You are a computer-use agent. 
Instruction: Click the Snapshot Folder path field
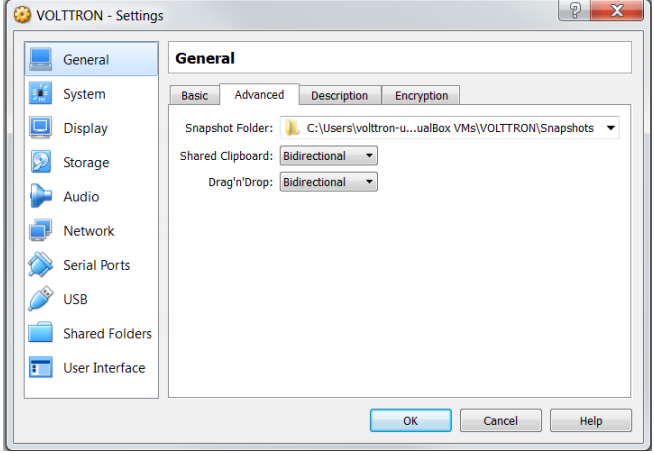[x=450, y=128]
